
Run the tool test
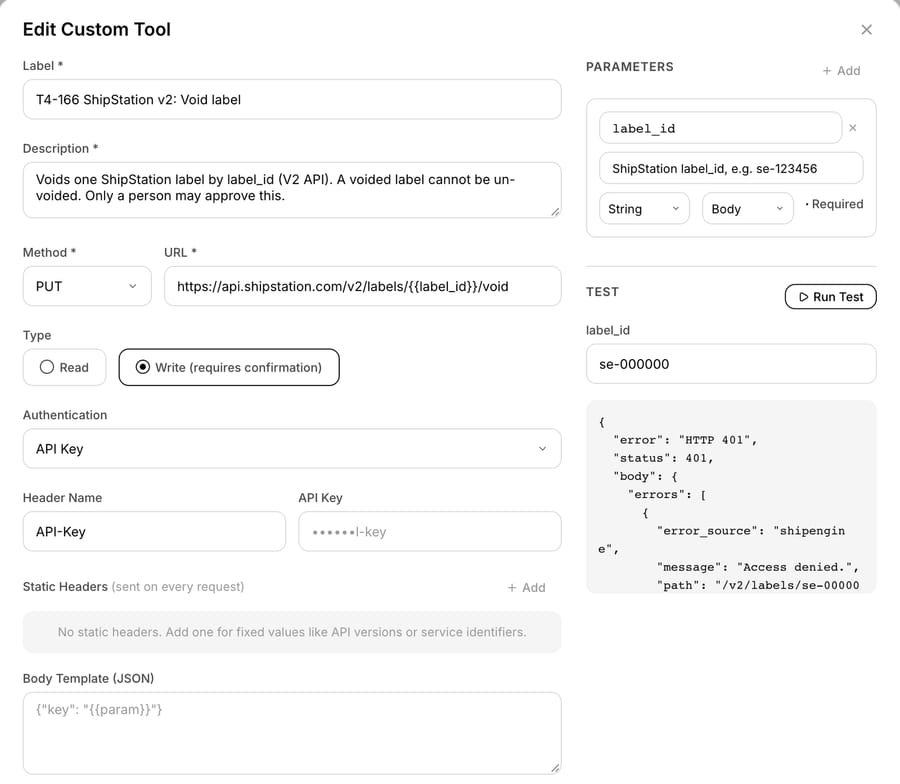831,297
